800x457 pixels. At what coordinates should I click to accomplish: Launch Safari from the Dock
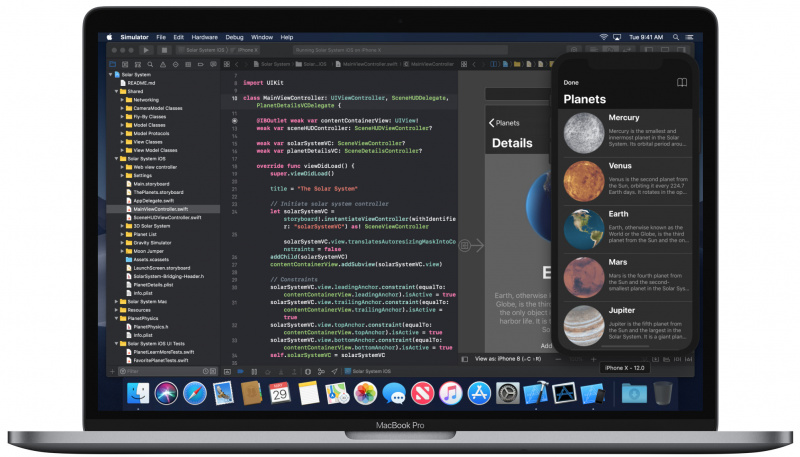point(194,393)
